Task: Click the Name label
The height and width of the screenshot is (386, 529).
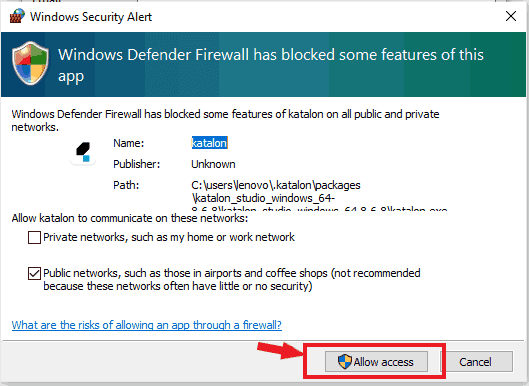Action: pos(129,143)
